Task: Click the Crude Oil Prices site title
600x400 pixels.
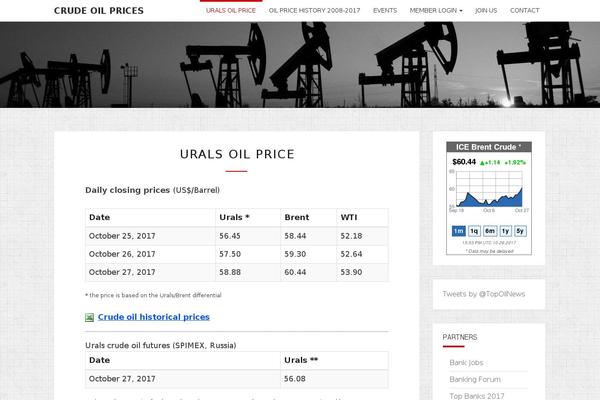Action: coord(99,11)
